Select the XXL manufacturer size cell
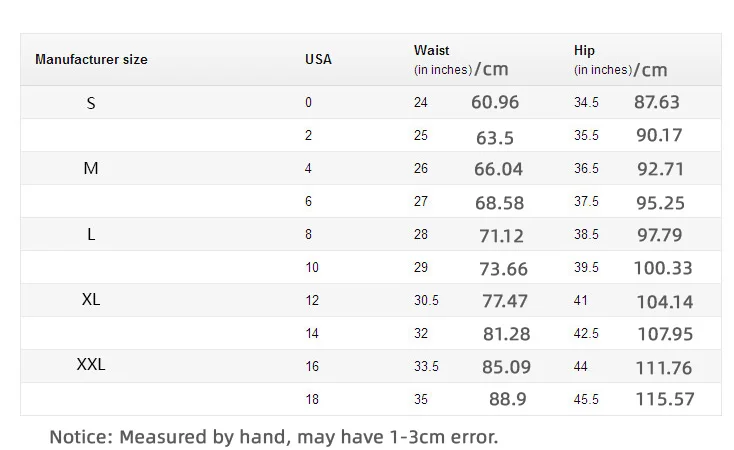This screenshot has height=450, width=734. point(91,364)
